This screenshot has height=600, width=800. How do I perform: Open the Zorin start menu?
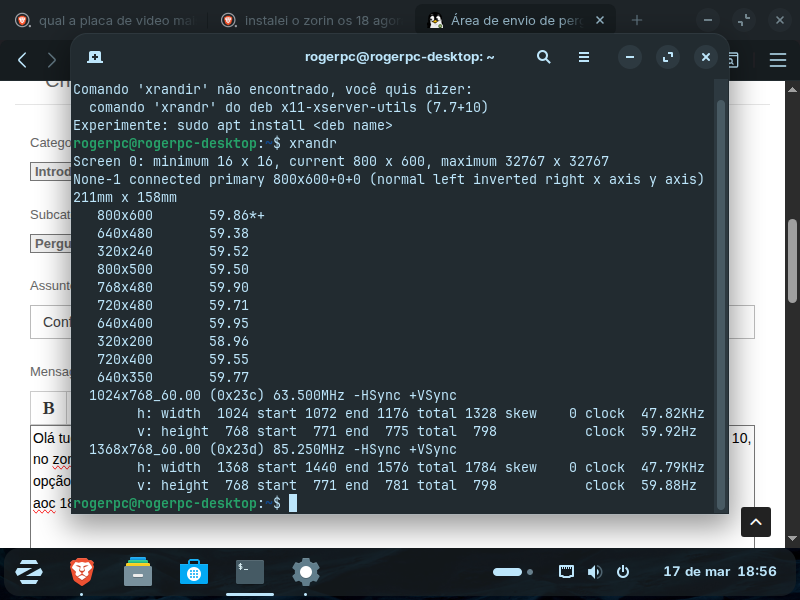(28, 572)
